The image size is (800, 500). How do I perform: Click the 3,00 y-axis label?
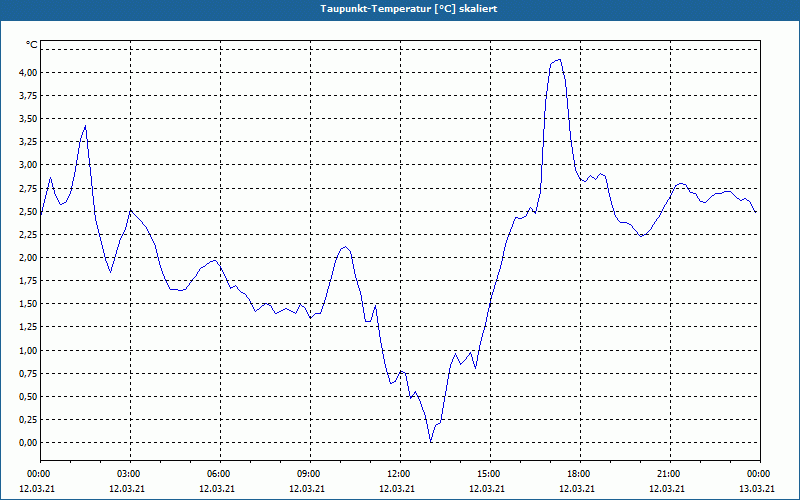tap(28, 165)
